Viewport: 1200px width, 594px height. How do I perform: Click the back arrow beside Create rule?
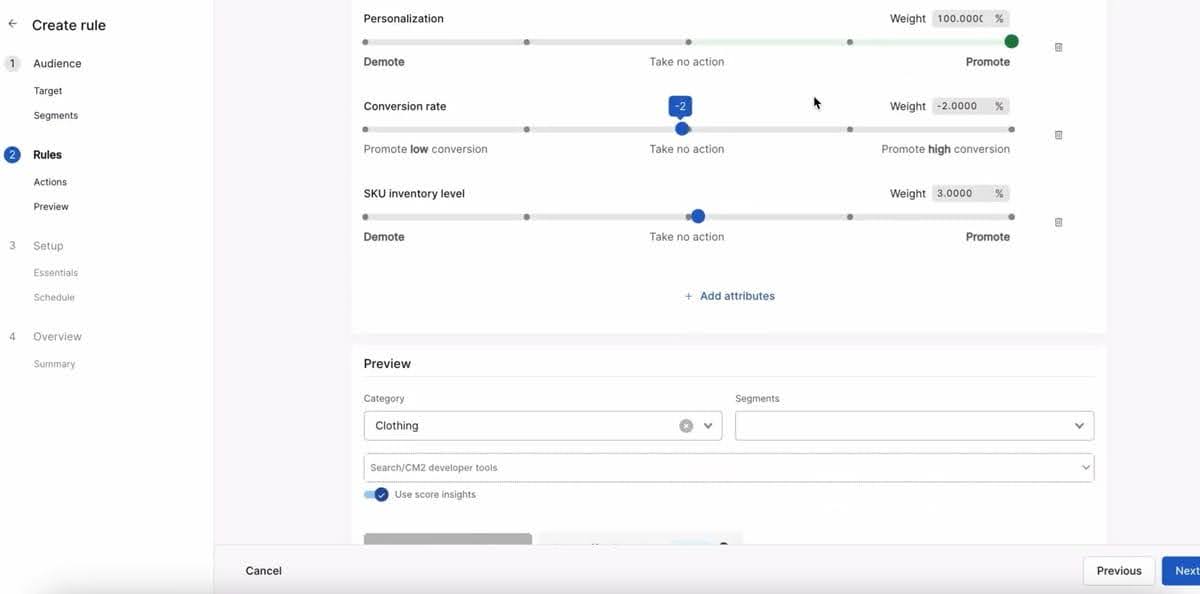coord(12,24)
